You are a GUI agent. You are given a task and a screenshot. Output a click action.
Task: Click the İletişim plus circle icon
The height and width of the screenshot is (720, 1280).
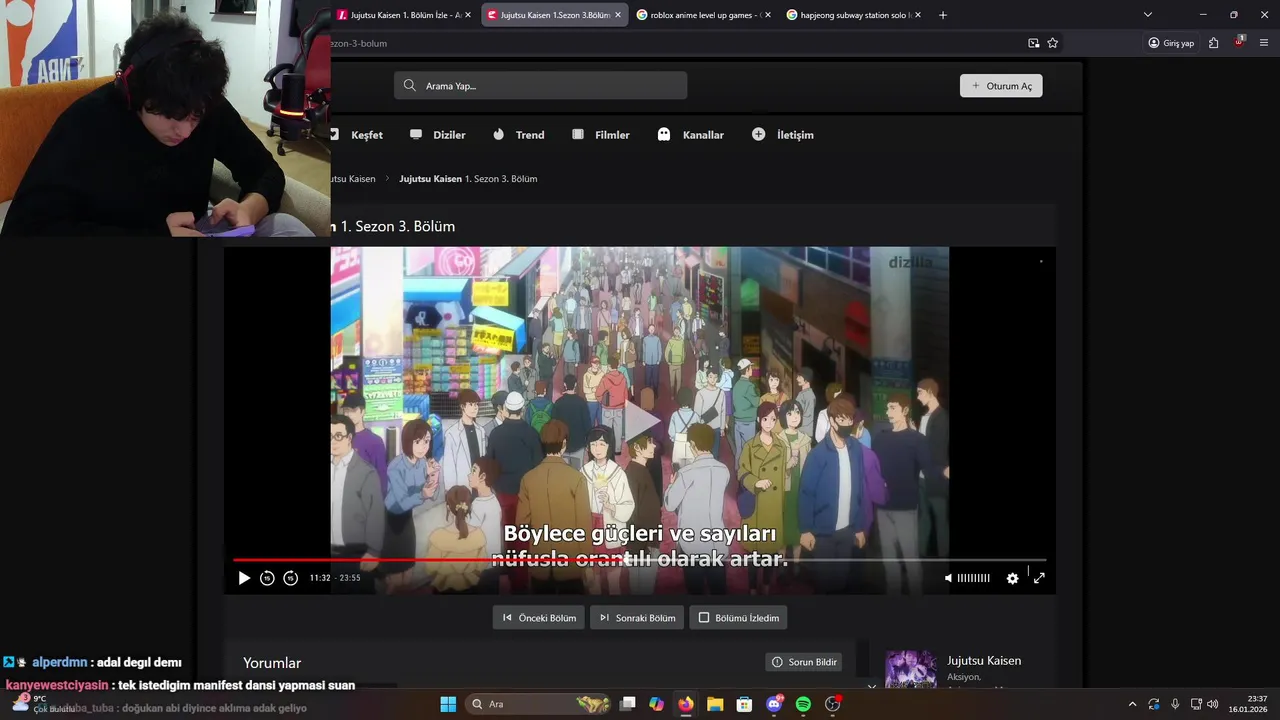(x=759, y=134)
